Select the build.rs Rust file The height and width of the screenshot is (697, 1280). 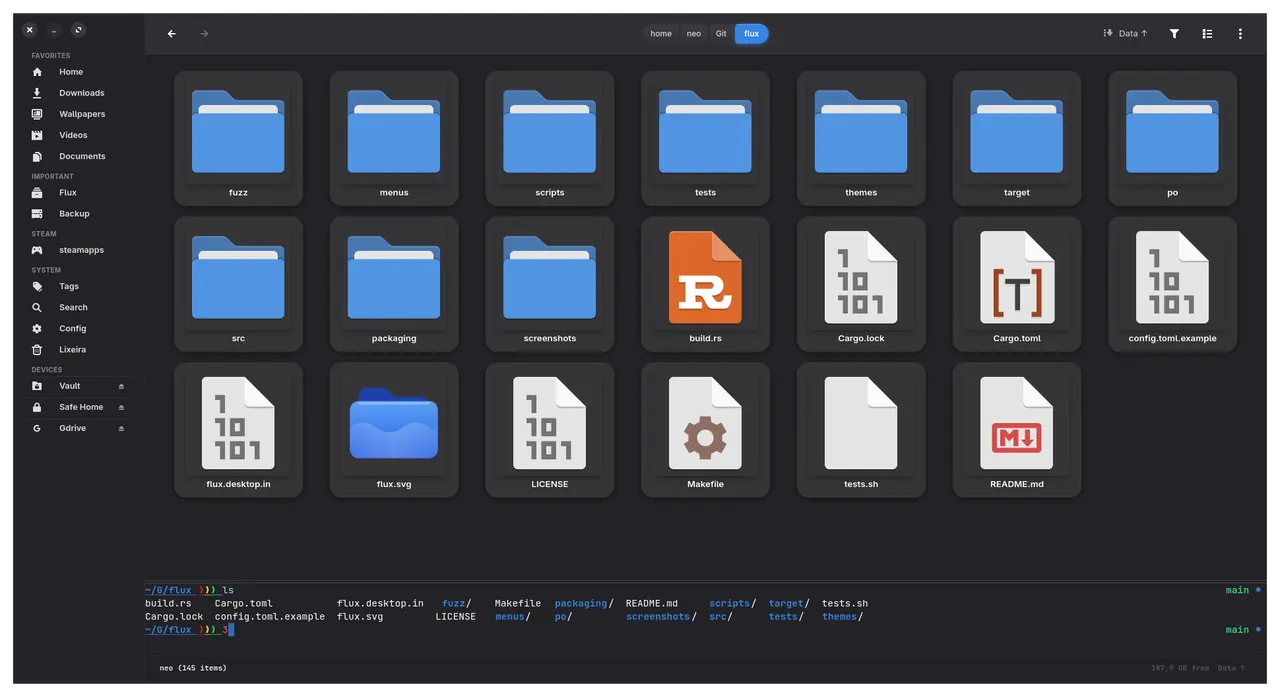[705, 284]
